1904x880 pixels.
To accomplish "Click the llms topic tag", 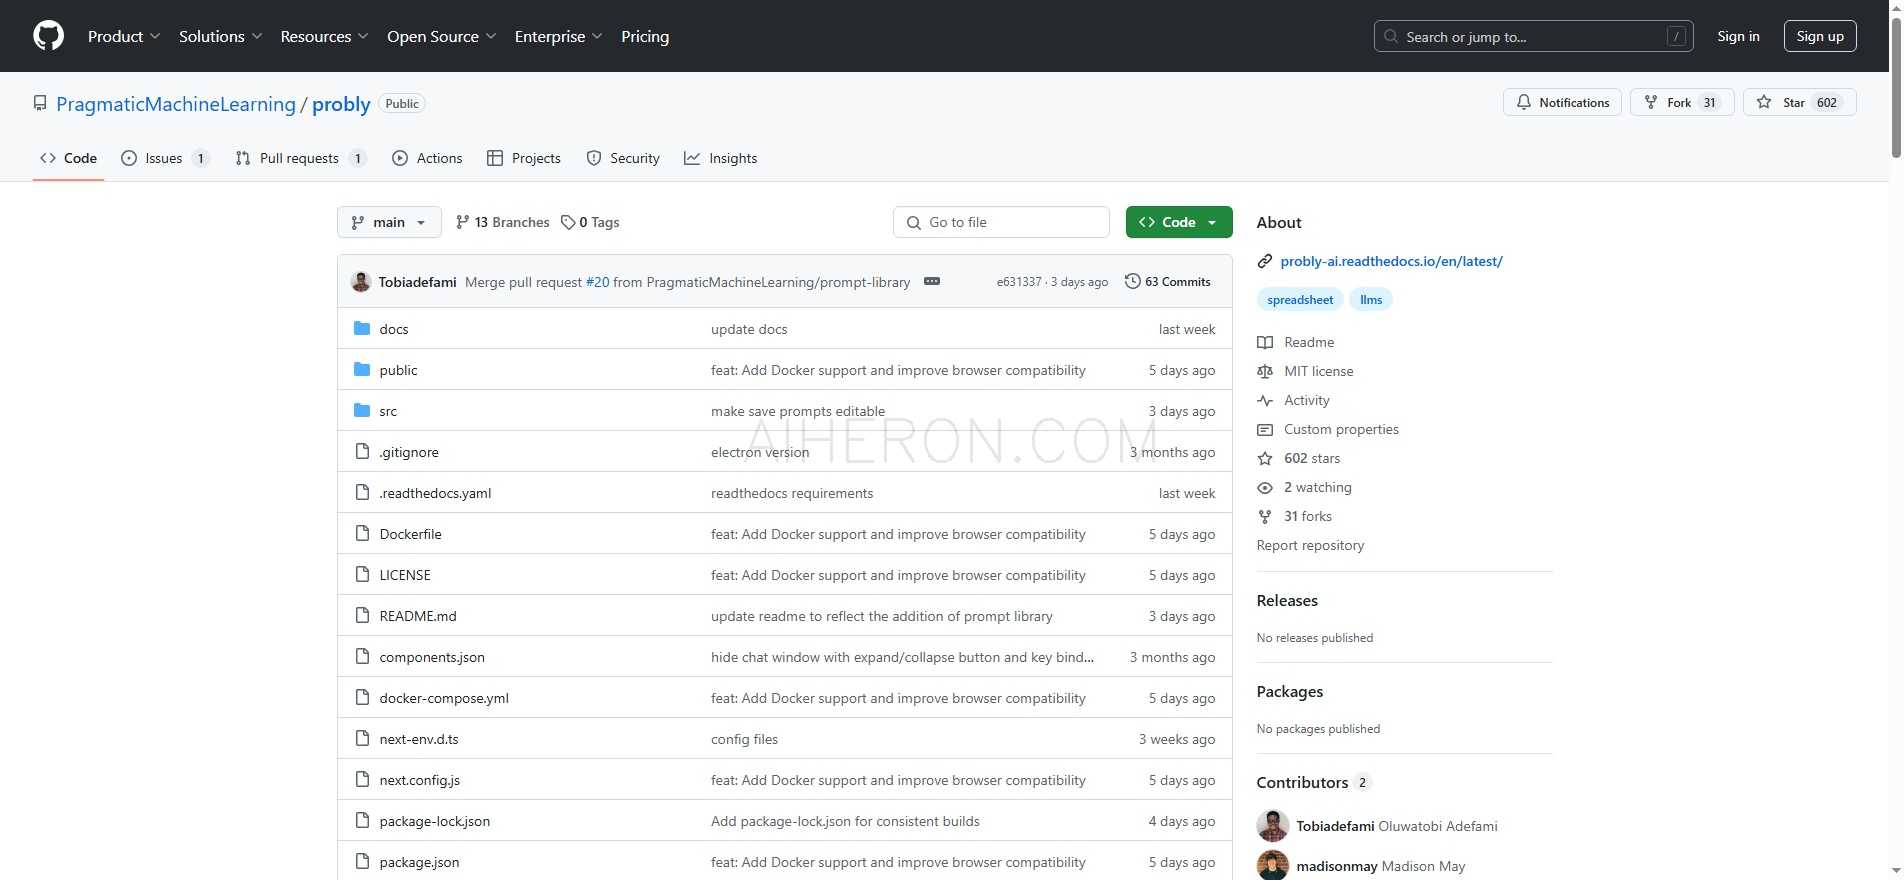I will click(1371, 300).
